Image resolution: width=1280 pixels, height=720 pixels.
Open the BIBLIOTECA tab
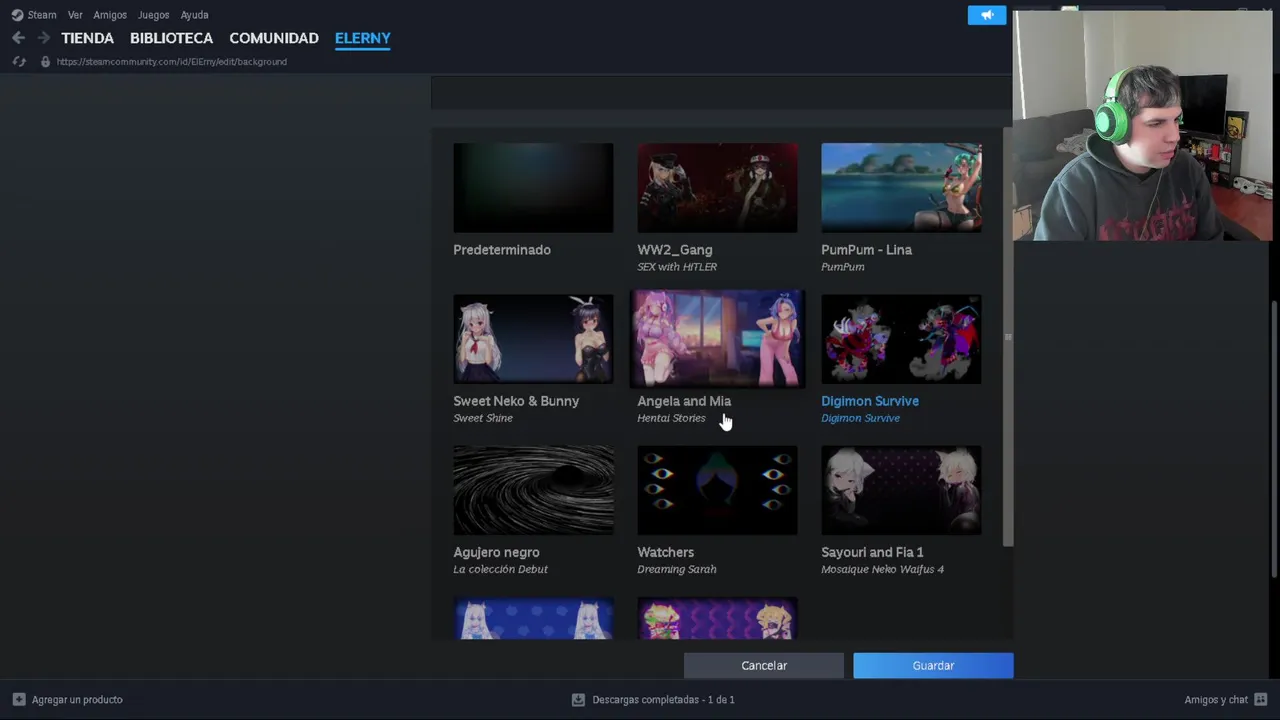(x=171, y=38)
